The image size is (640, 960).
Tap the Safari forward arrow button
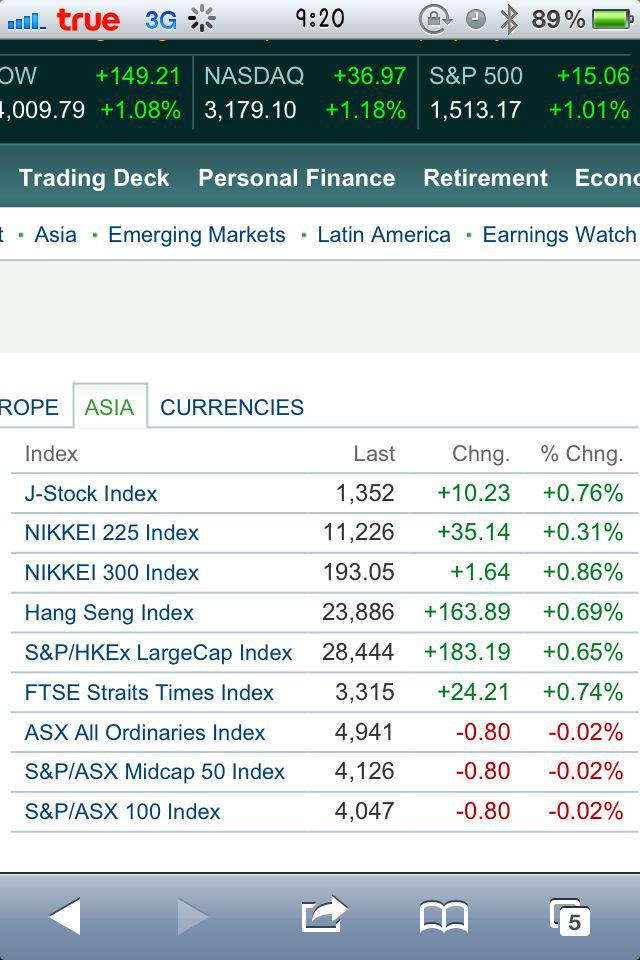coord(192,916)
